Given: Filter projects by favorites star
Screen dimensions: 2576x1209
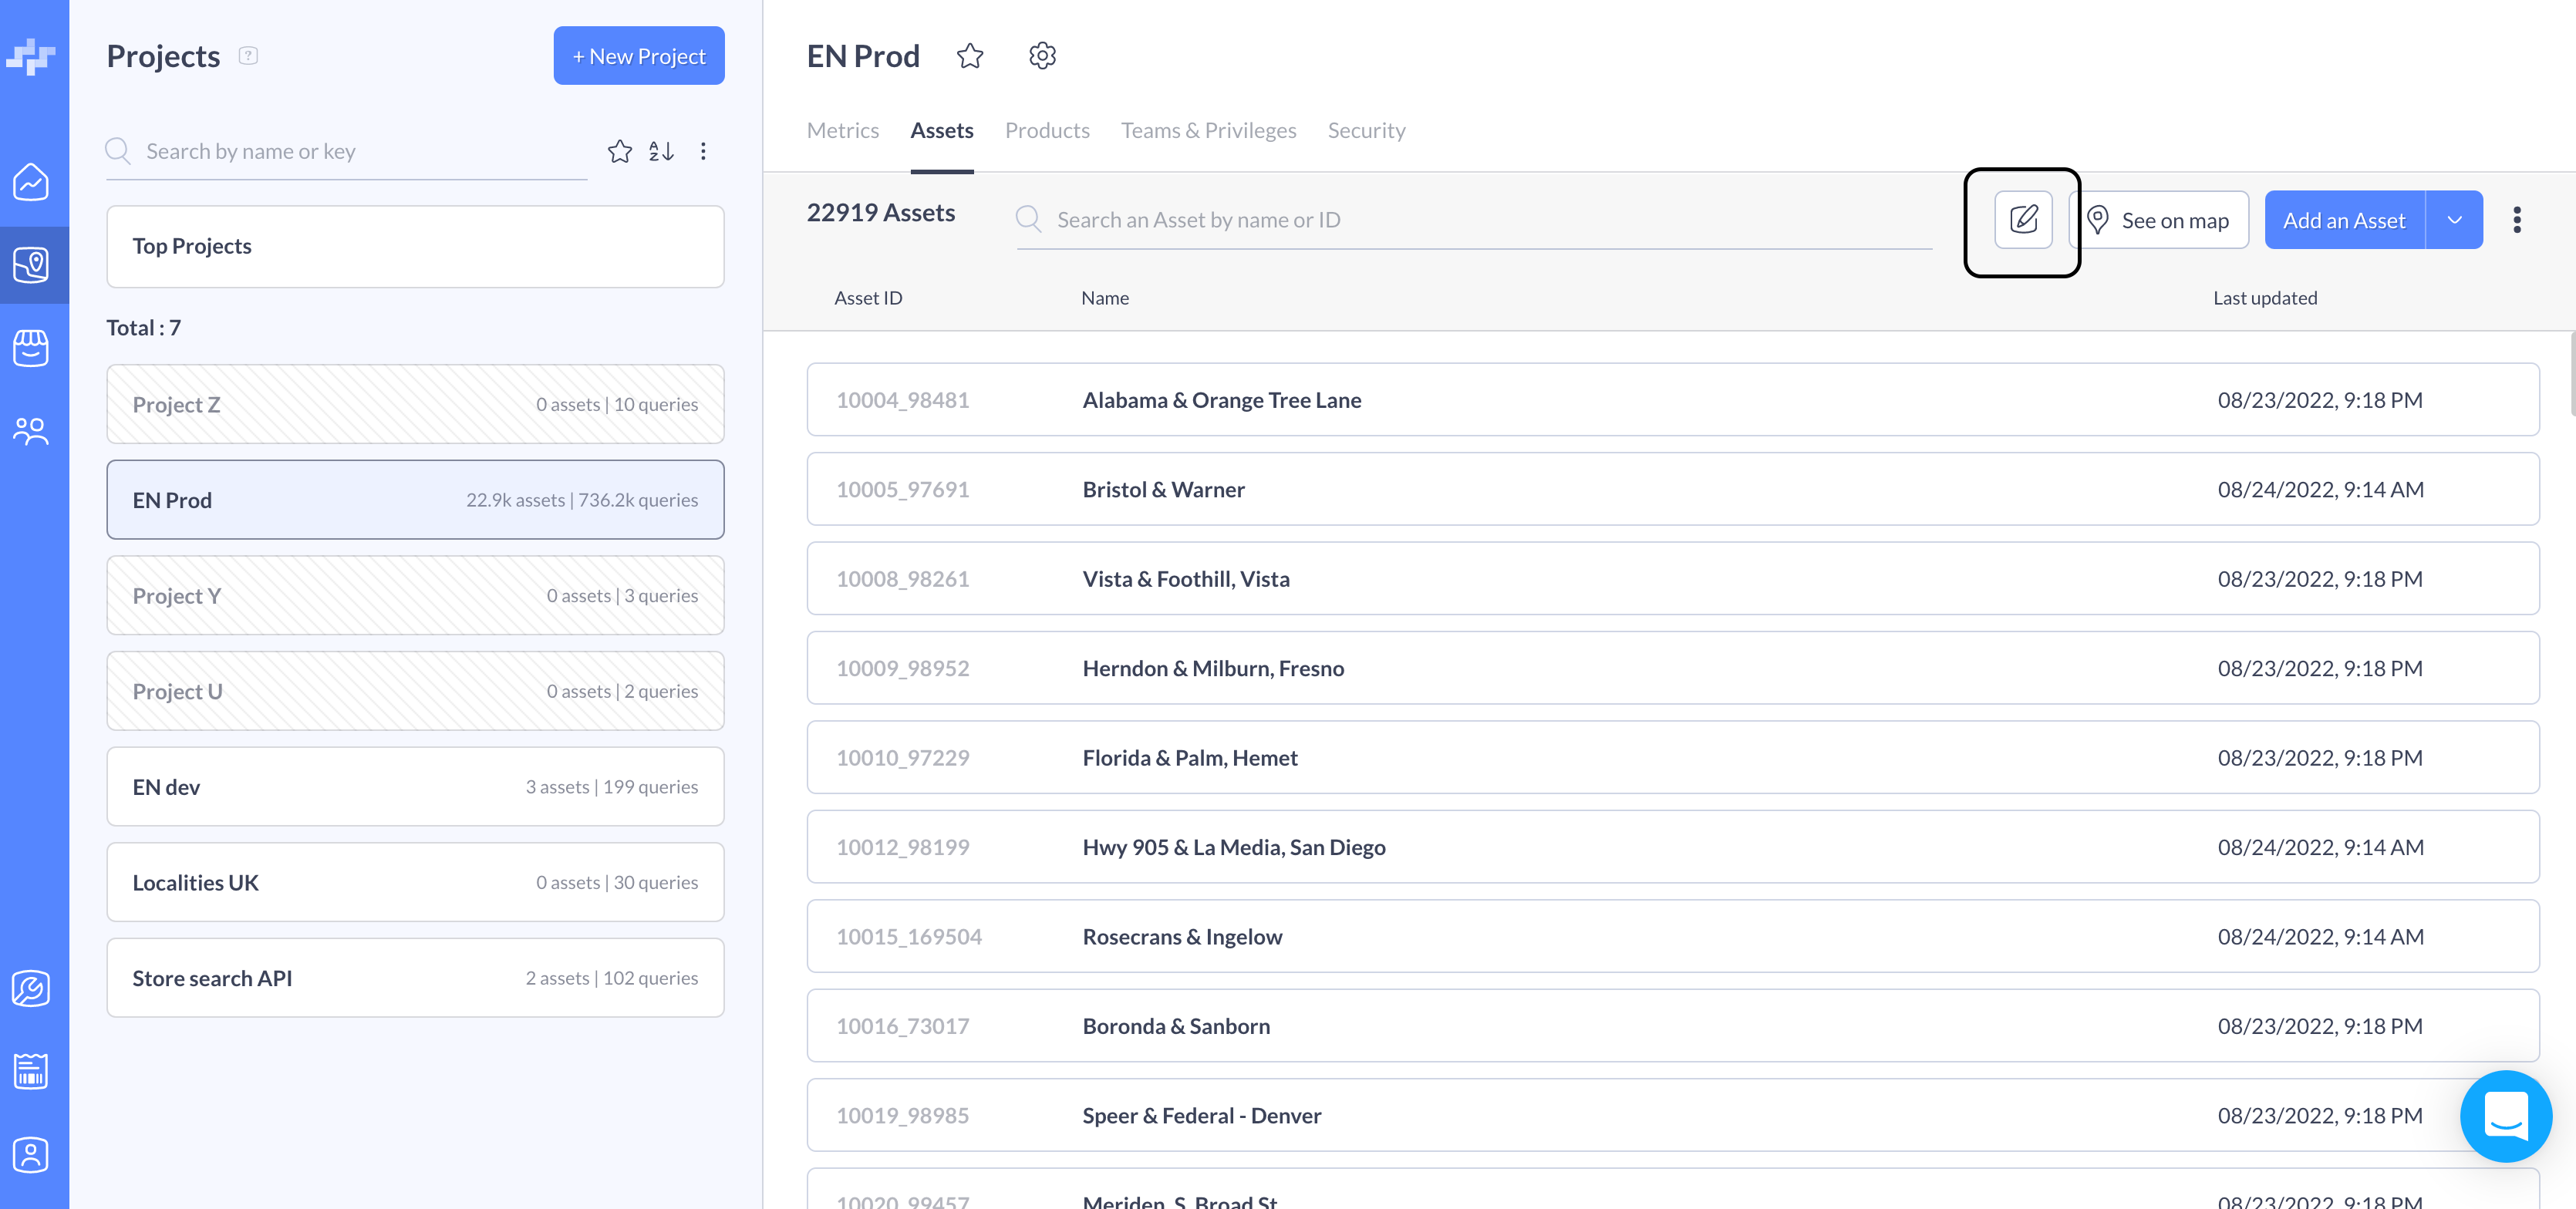Looking at the screenshot, I should click(619, 151).
